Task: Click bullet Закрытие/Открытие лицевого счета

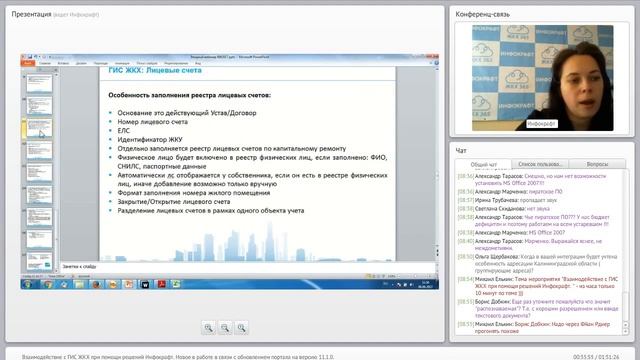Action: click(x=173, y=202)
